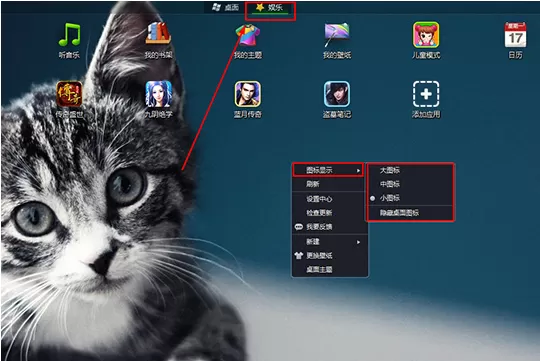Switch to the 桌面 tab at top
This screenshot has width=540, height=361.
click(x=226, y=8)
